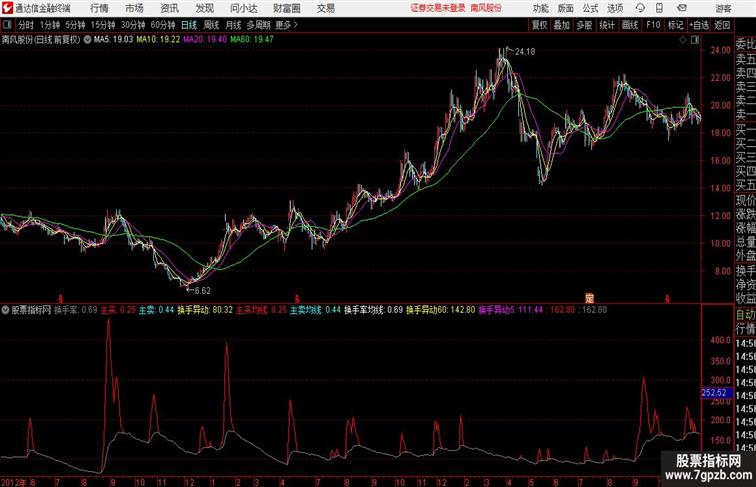Click the F10 toolbar button
The image size is (756, 487).
pos(653,25)
